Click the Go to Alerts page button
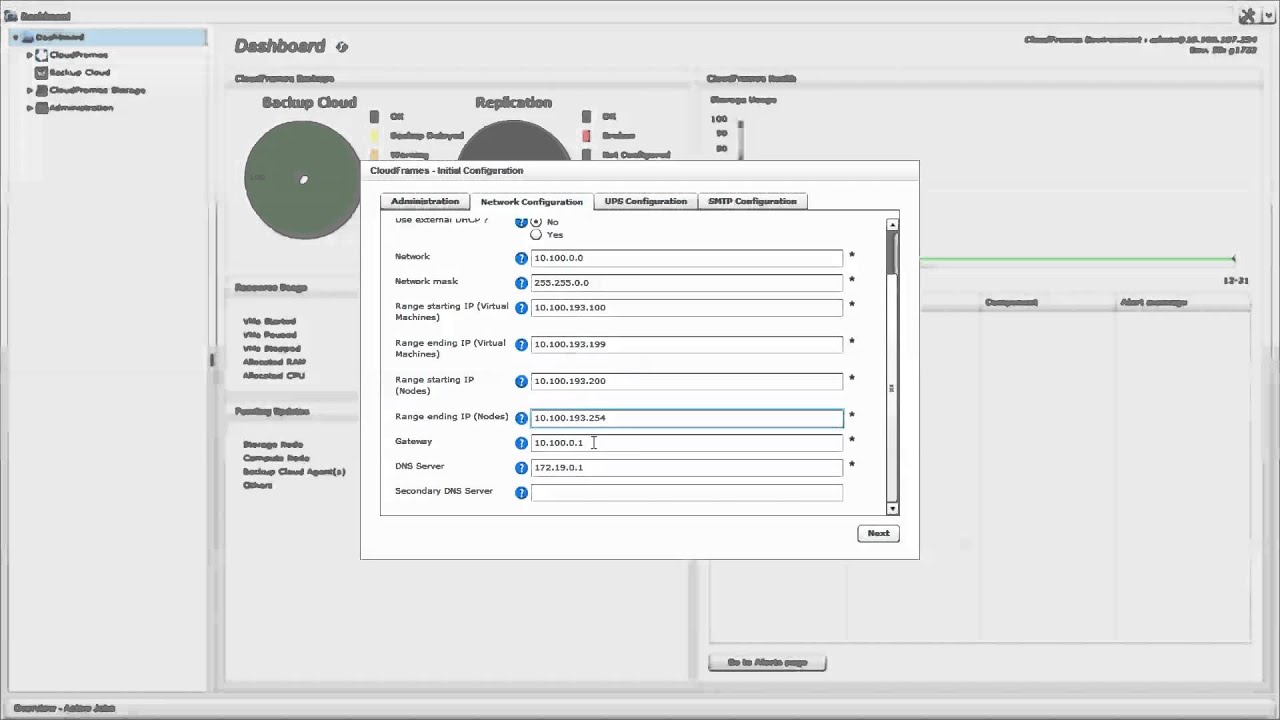This screenshot has width=1280, height=720. pos(767,663)
